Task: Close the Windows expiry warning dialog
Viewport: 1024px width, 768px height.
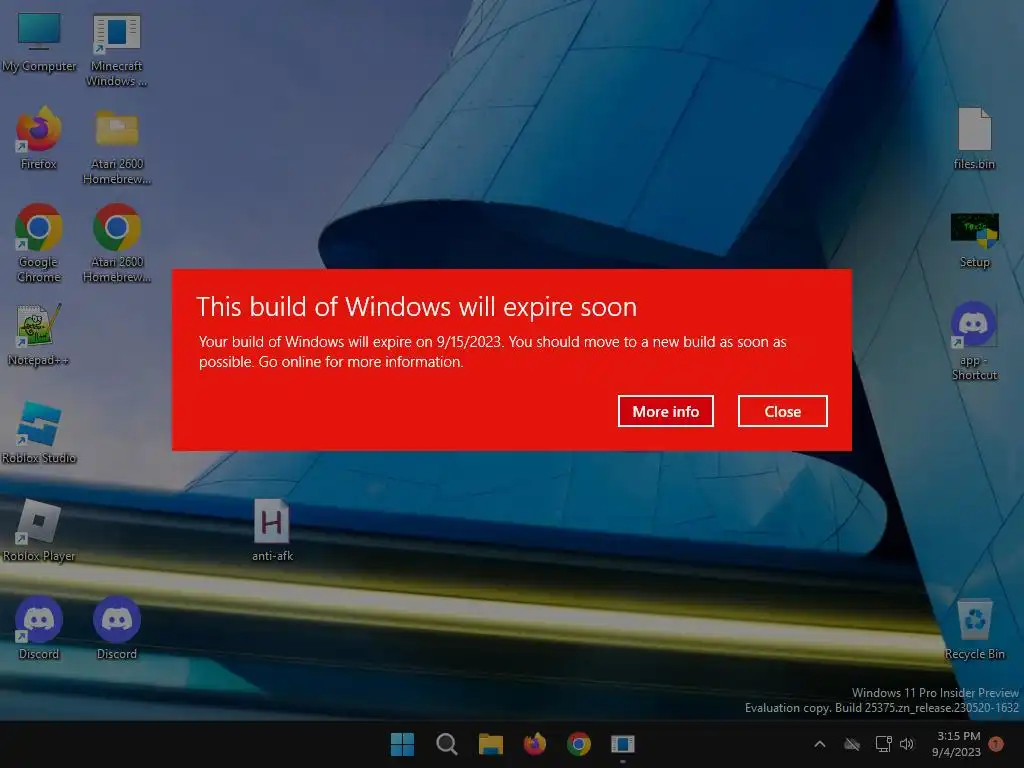Action: click(782, 411)
